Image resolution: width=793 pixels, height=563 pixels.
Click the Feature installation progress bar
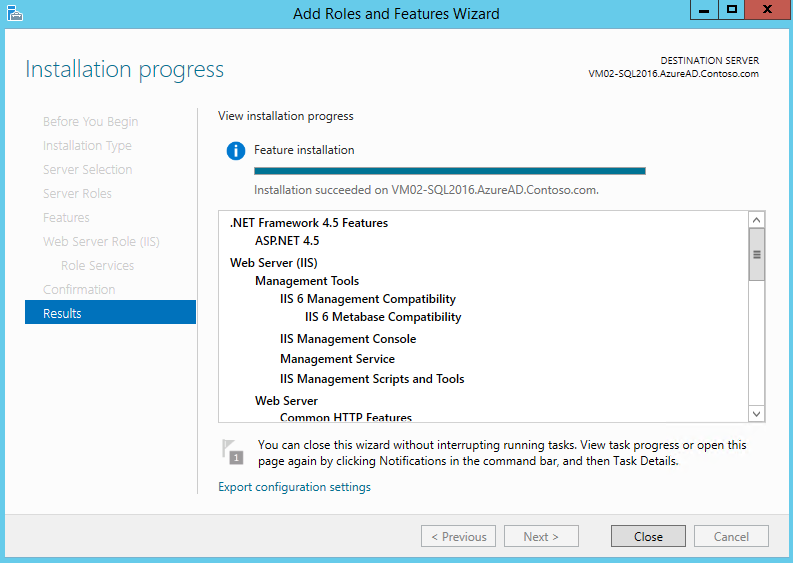450,171
